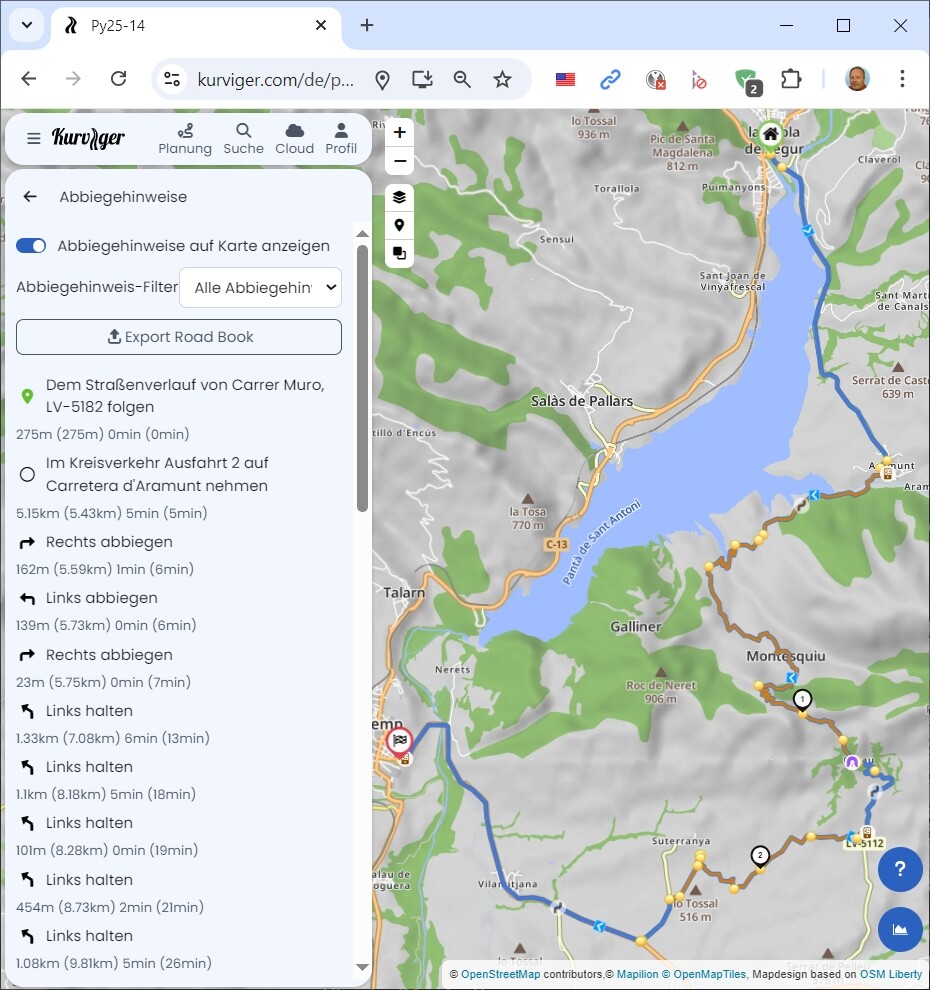Image resolution: width=930 pixels, height=990 pixels.
Task: Switch to the Cloud tab
Action: (x=294, y=138)
